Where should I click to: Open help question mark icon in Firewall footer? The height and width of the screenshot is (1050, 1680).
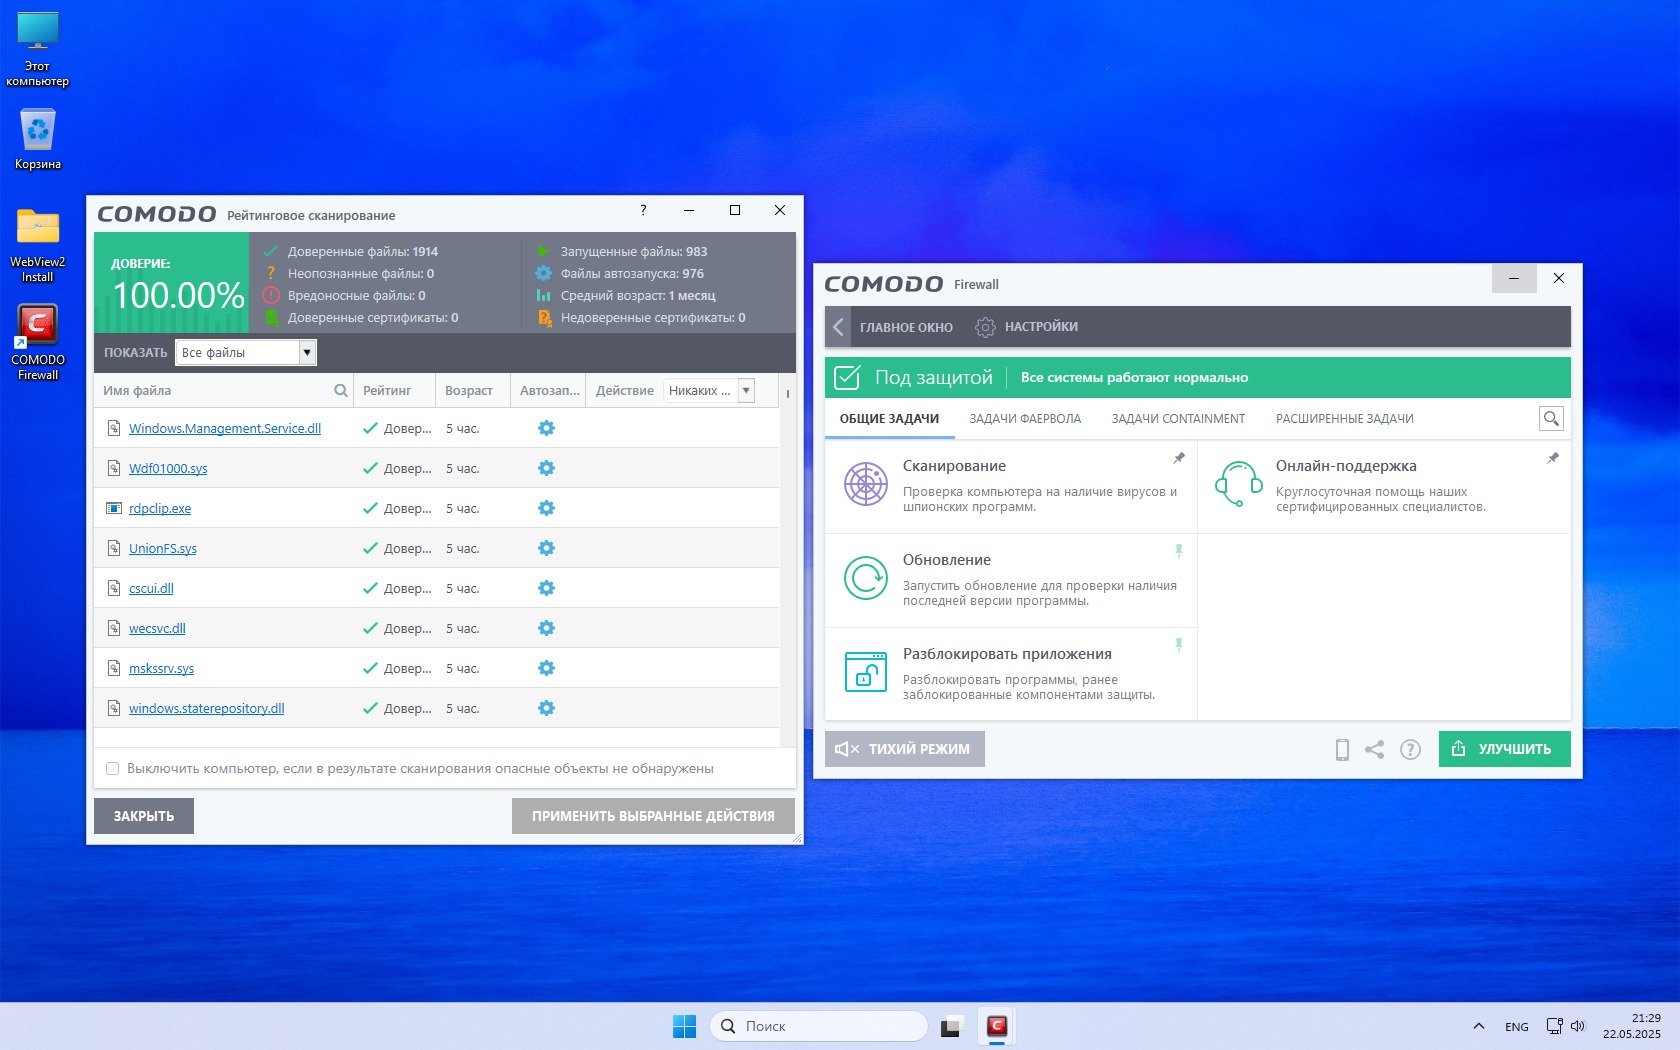(x=1410, y=750)
